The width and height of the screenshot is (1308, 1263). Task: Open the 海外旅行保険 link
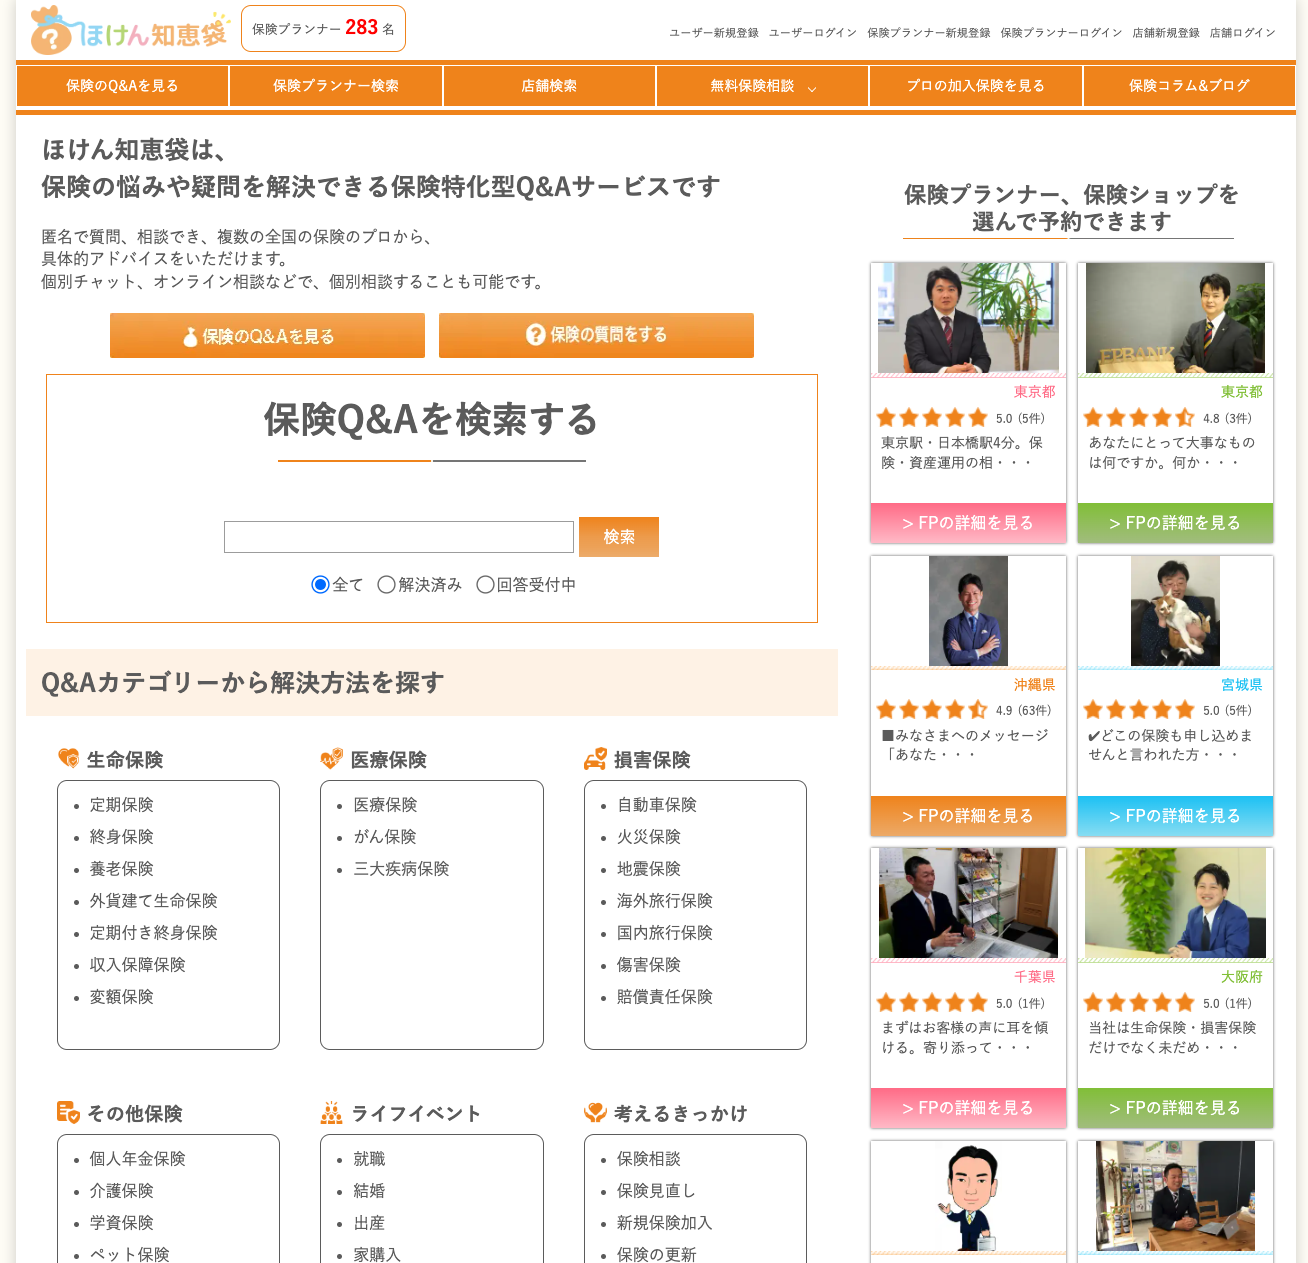point(665,901)
